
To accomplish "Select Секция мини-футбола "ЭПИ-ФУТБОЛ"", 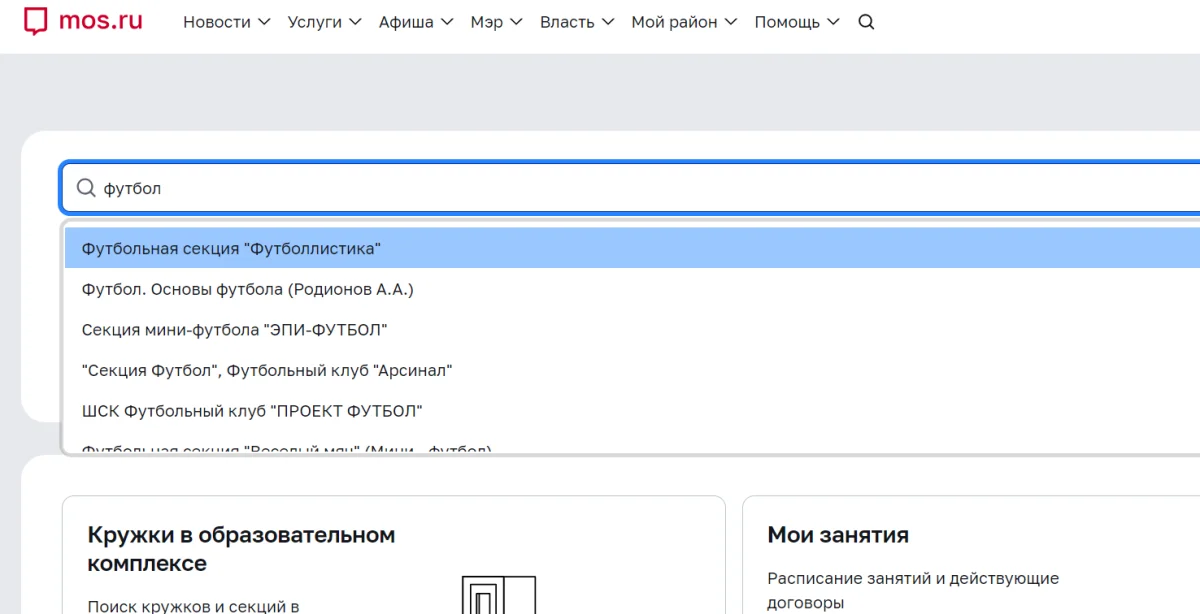I will coord(632,329).
